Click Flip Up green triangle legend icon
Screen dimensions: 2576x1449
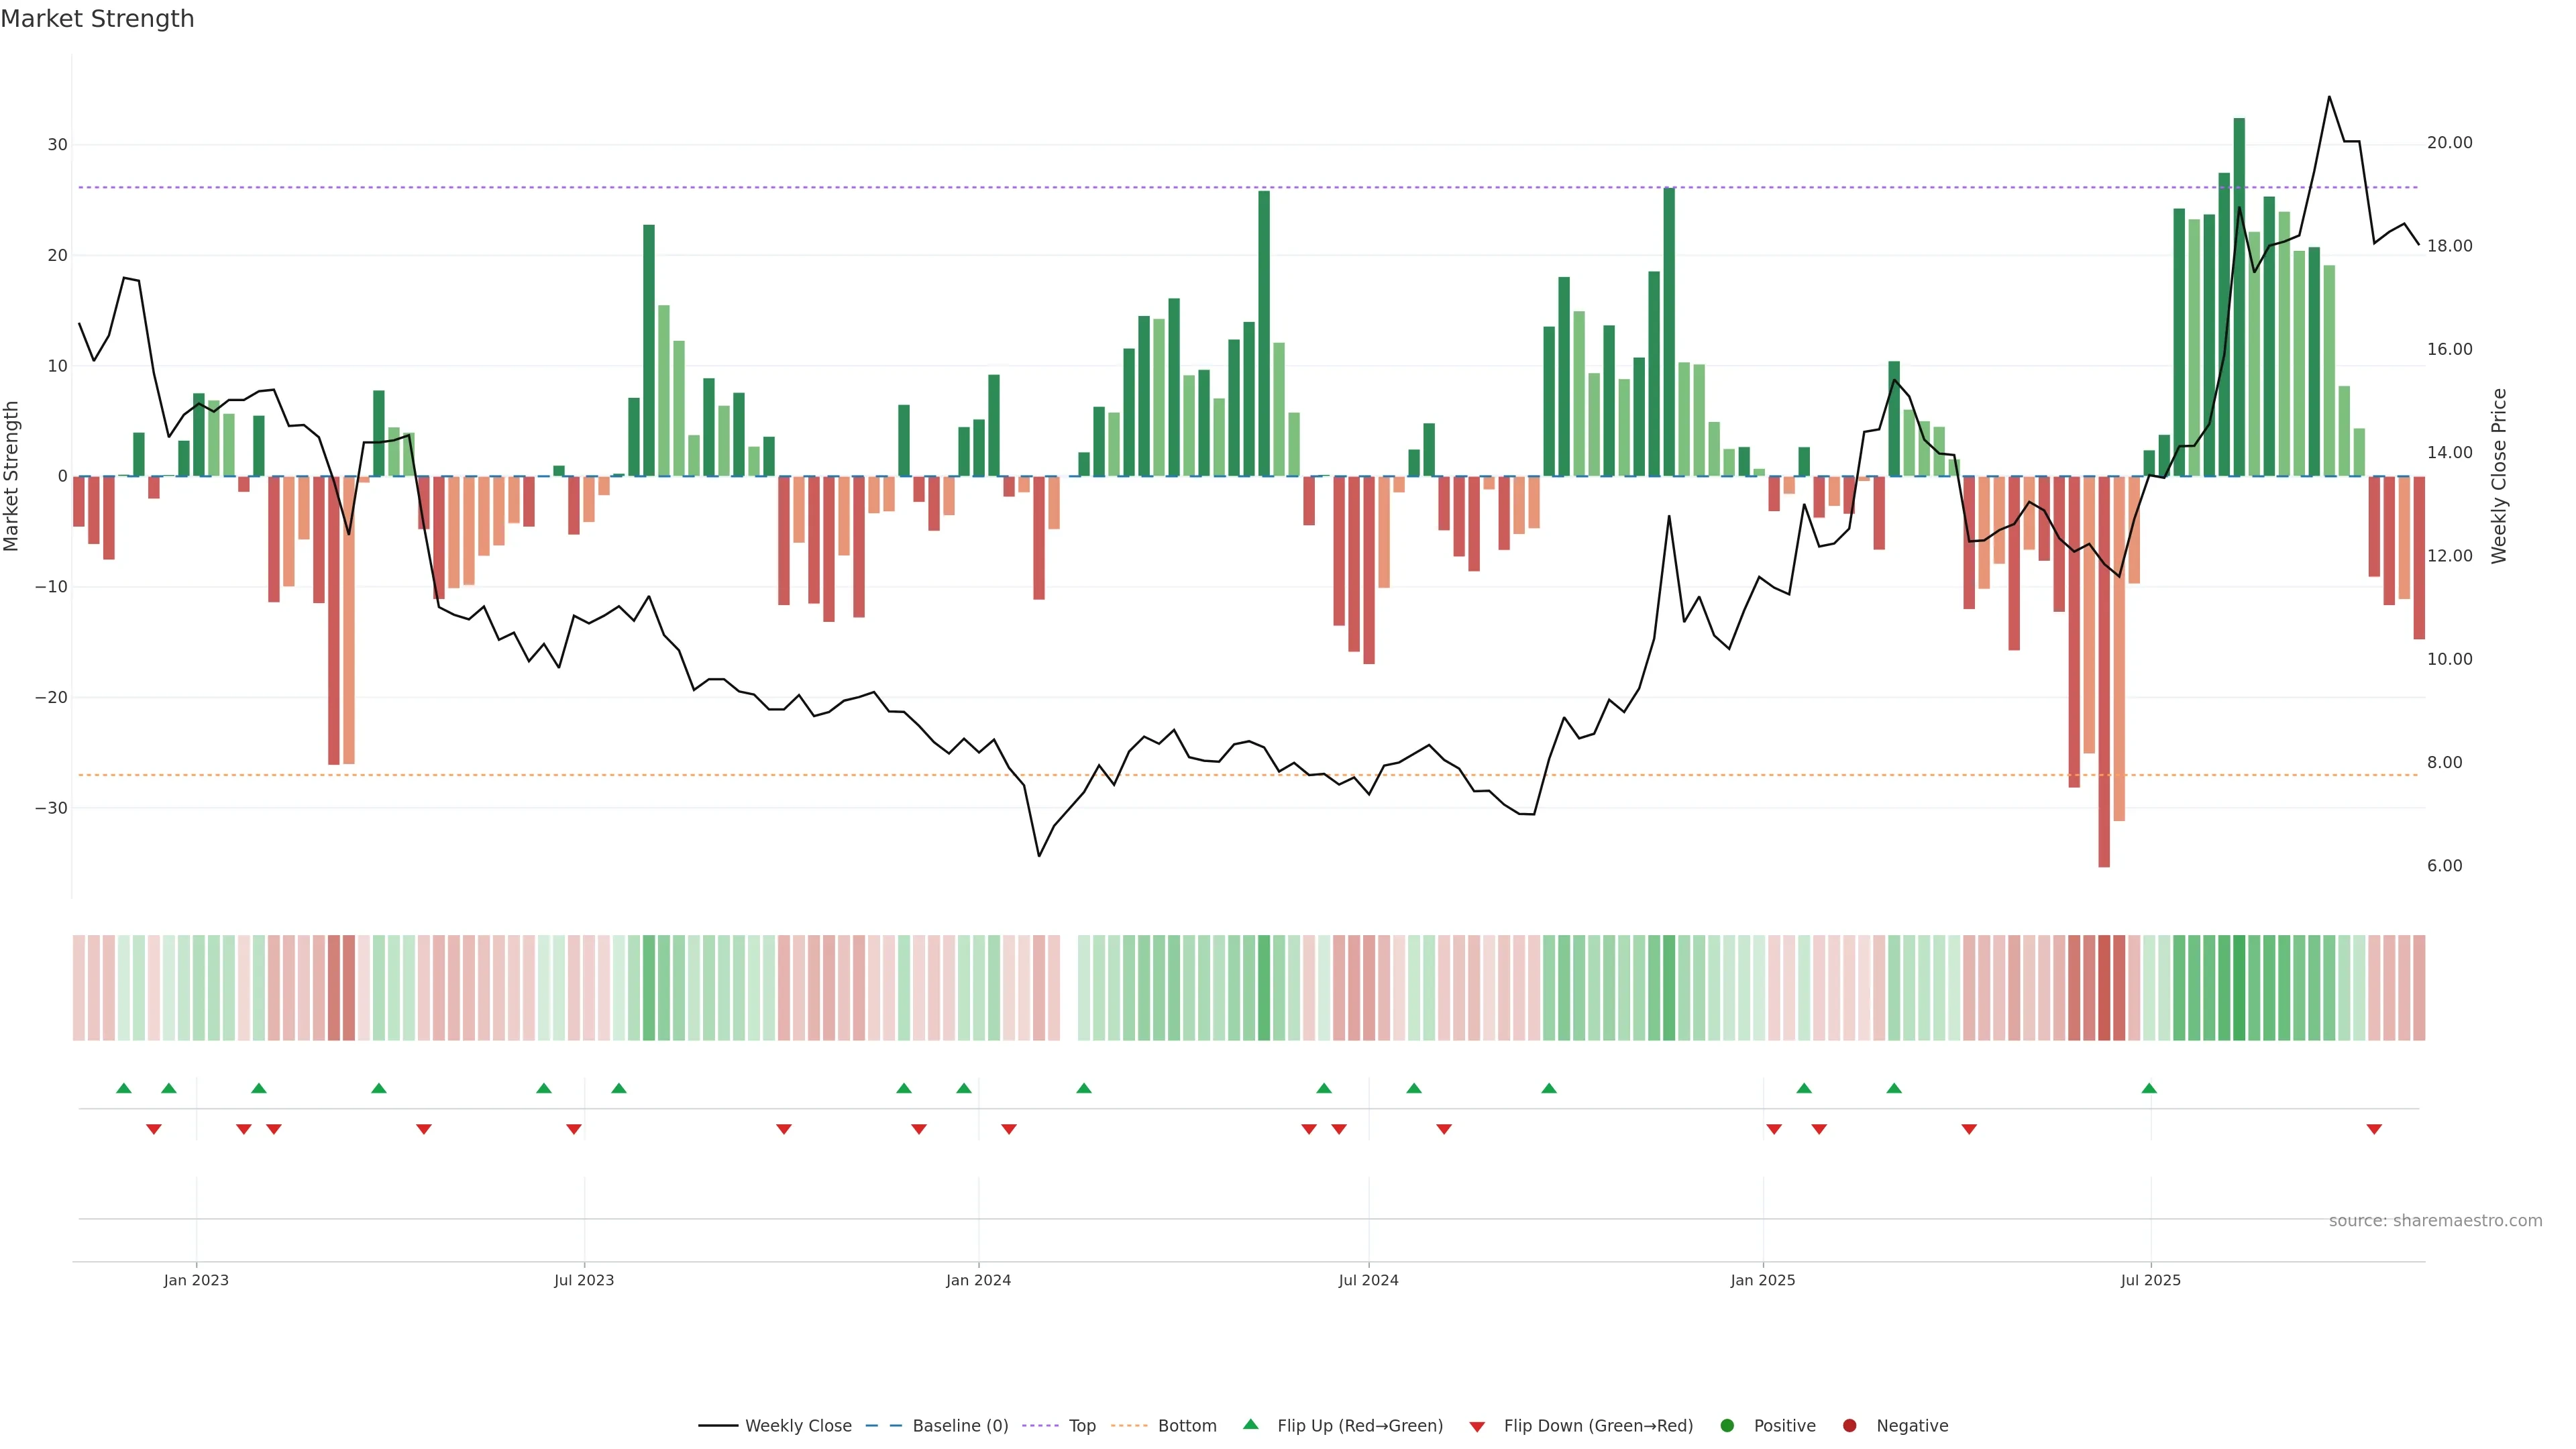[1250, 1425]
